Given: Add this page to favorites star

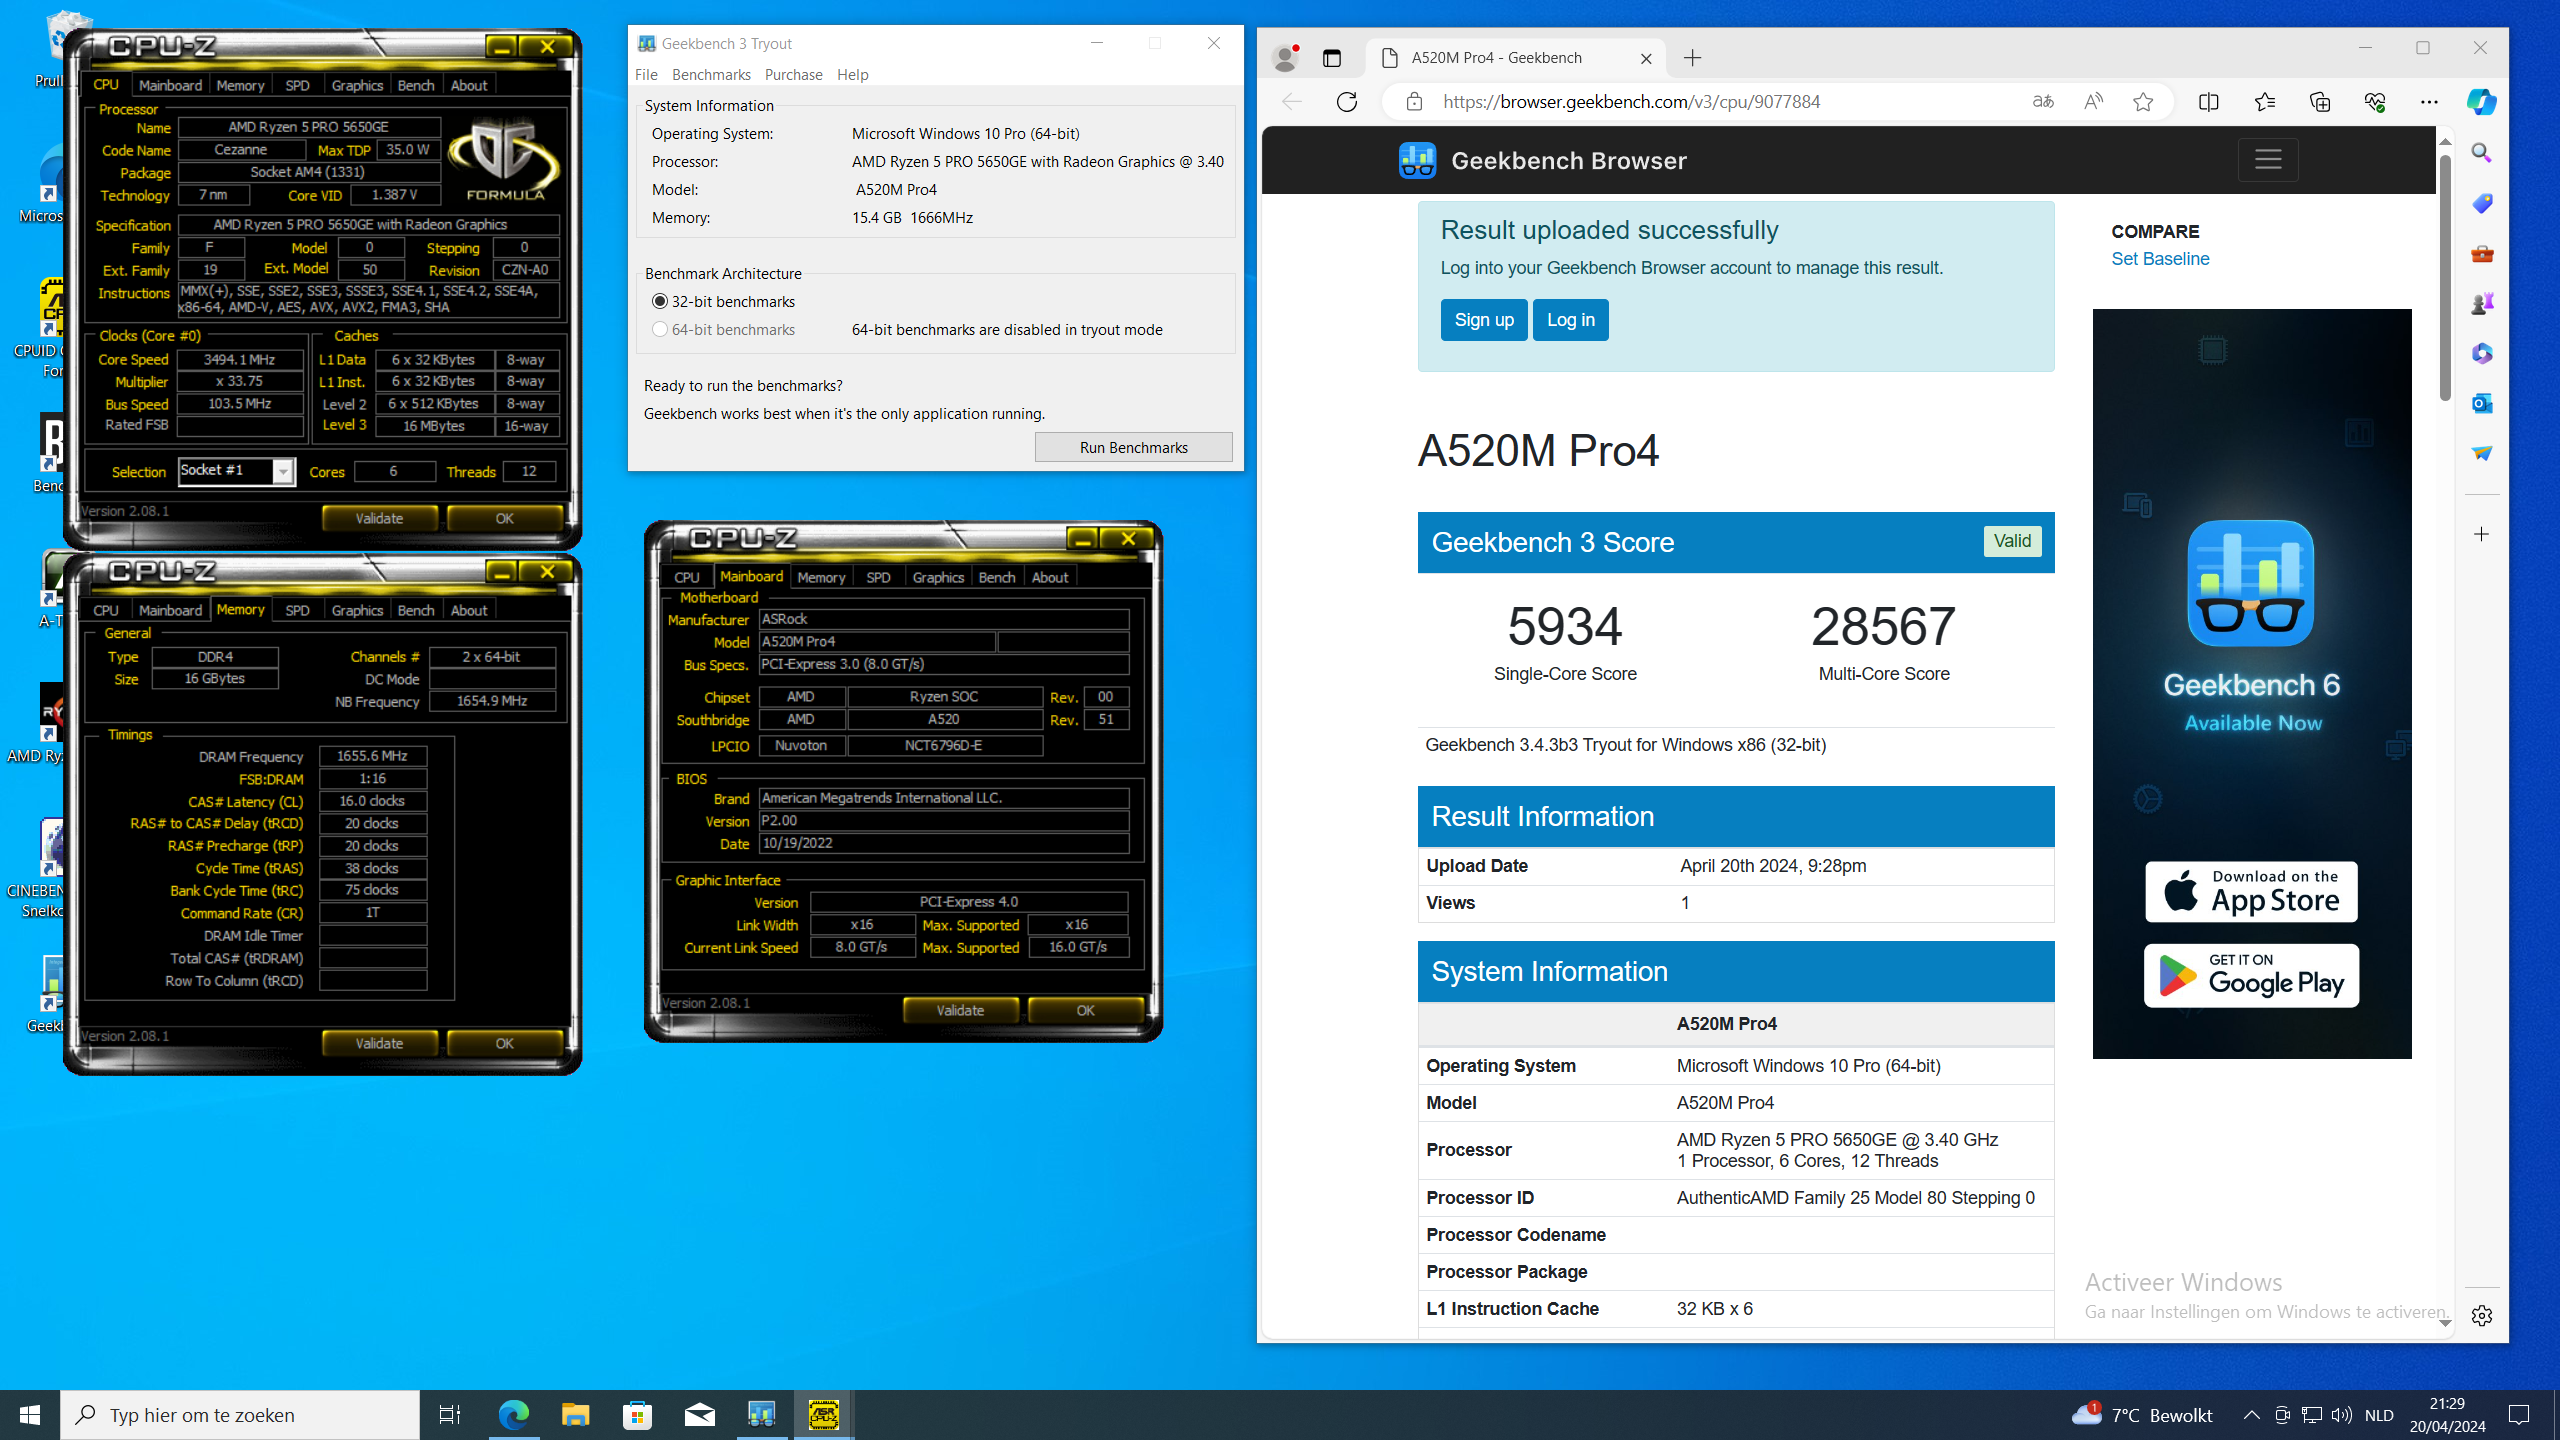Looking at the screenshot, I should [2143, 102].
